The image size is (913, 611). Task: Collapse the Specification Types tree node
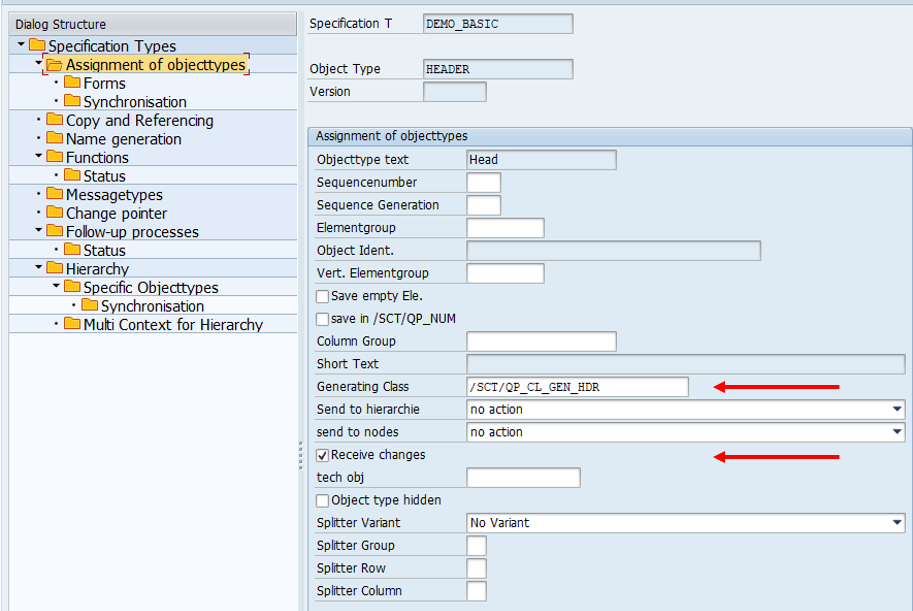(21, 45)
